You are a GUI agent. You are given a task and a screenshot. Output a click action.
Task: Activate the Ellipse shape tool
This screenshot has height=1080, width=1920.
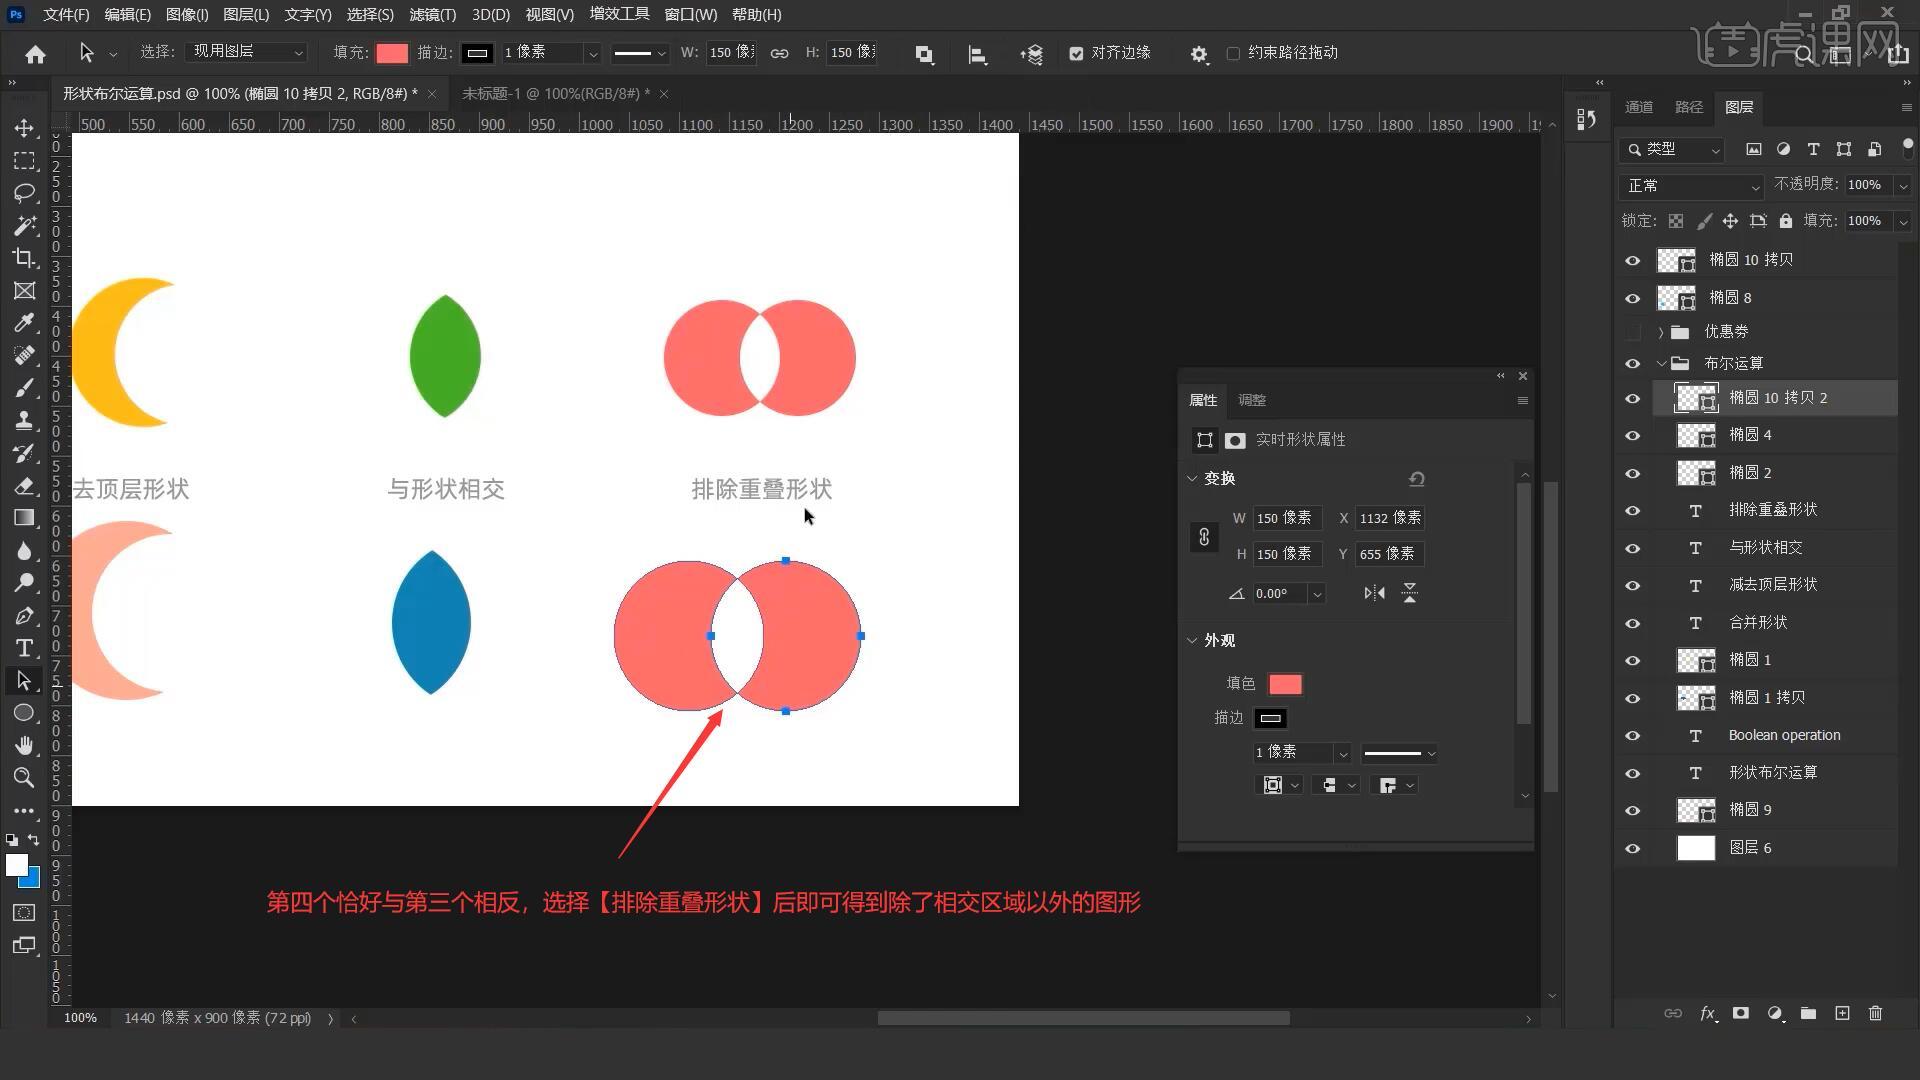tap(24, 713)
